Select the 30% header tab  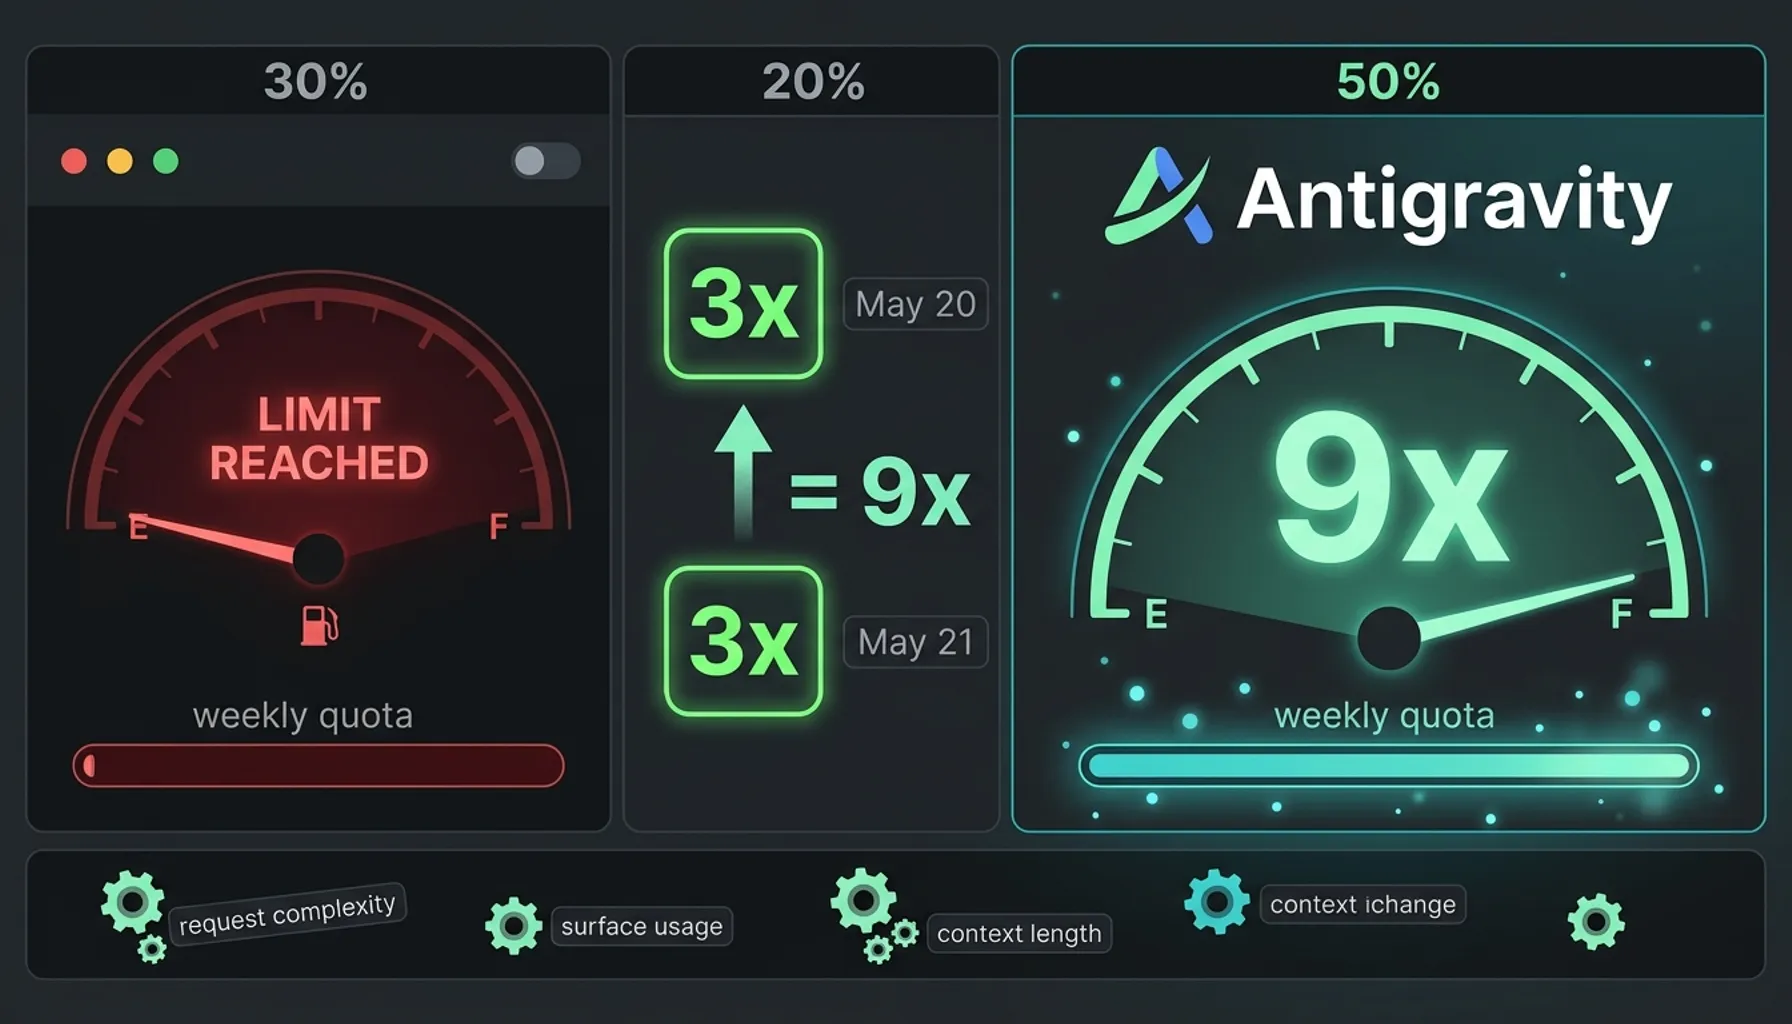tap(318, 81)
